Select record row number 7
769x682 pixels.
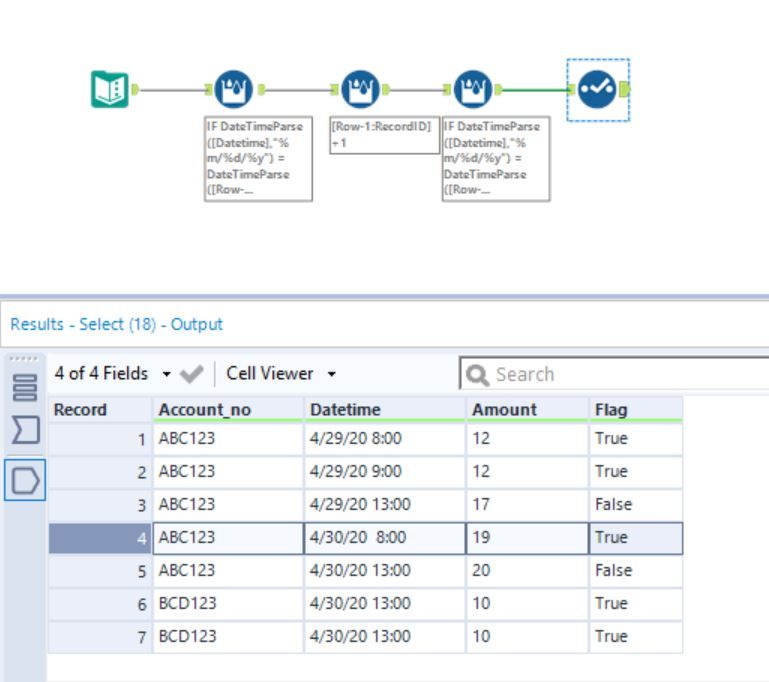(x=100, y=636)
